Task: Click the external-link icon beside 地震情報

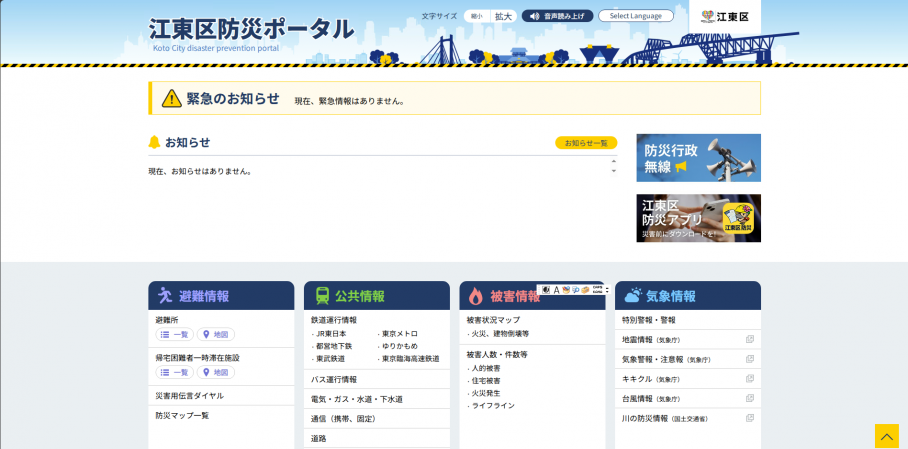Action: coord(750,340)
